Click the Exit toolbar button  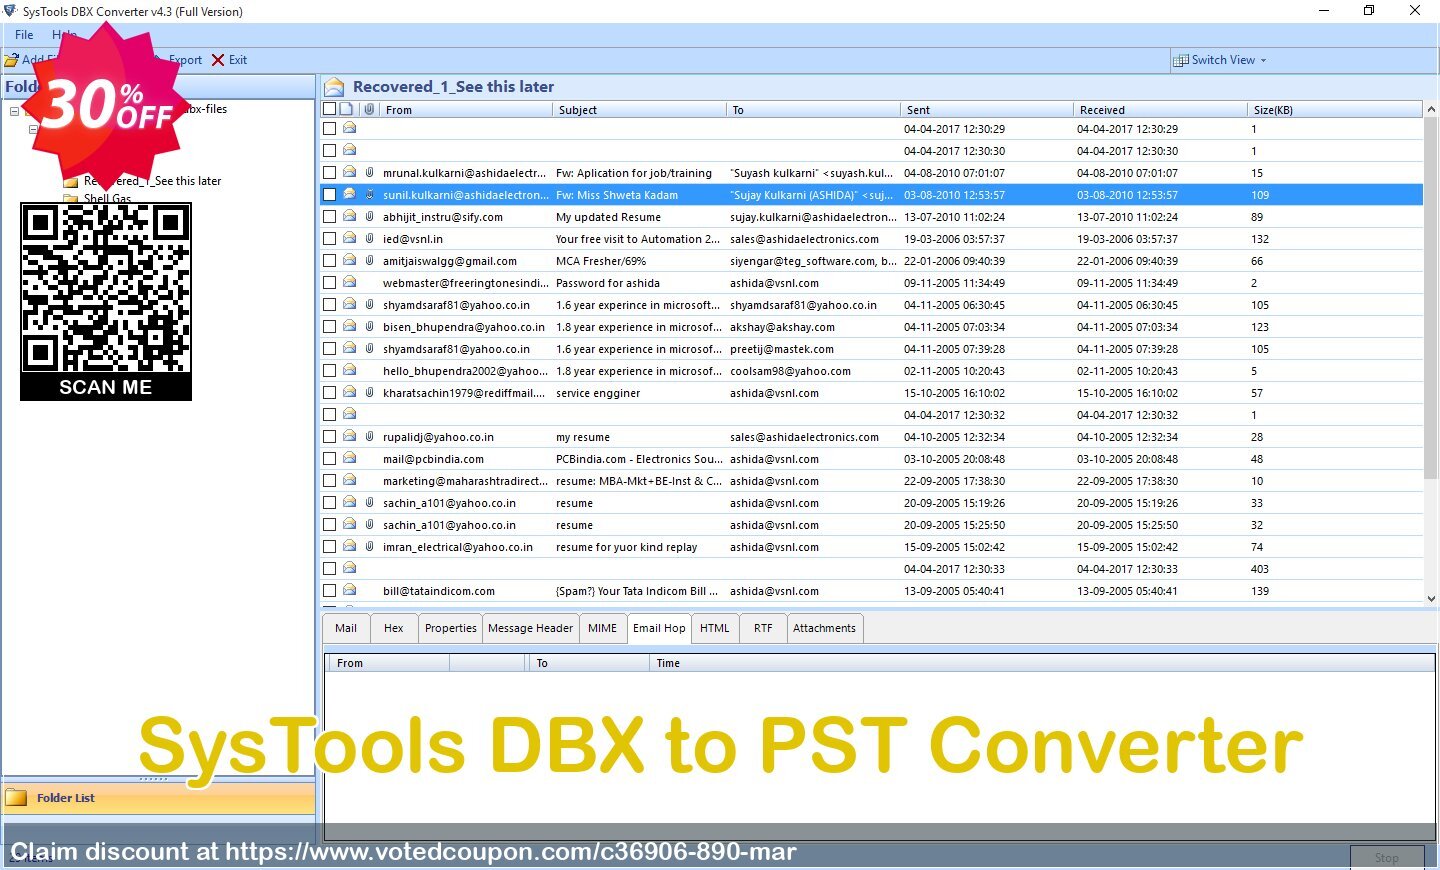tap(229, 60)
